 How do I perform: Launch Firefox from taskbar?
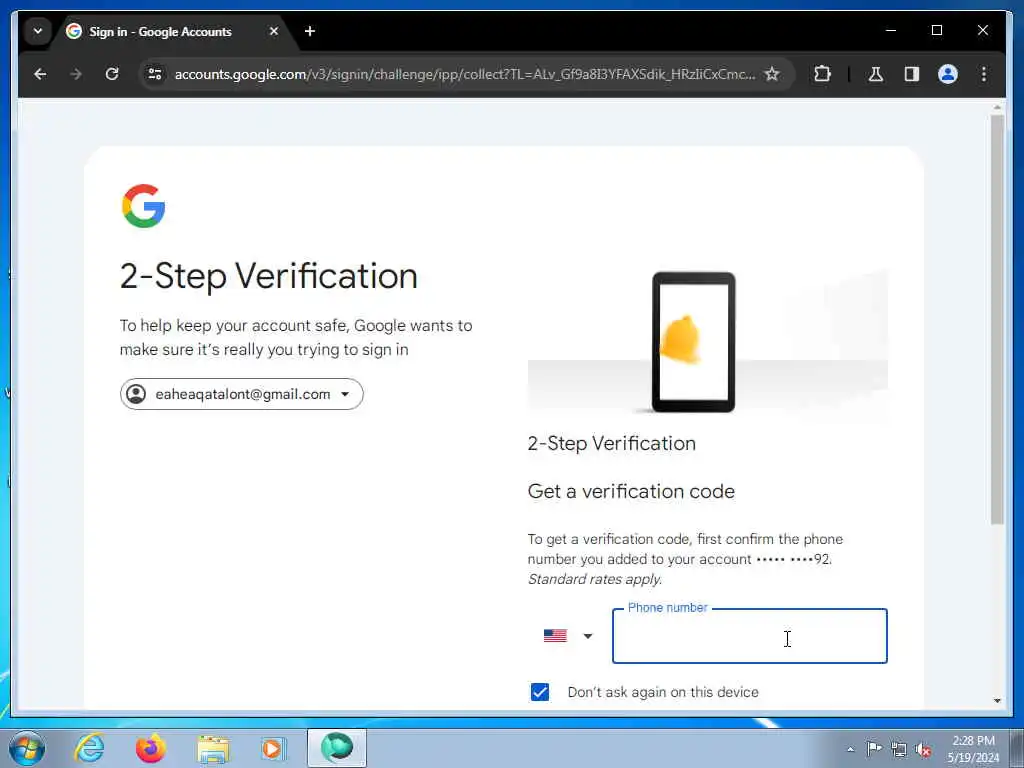point(151,748)
